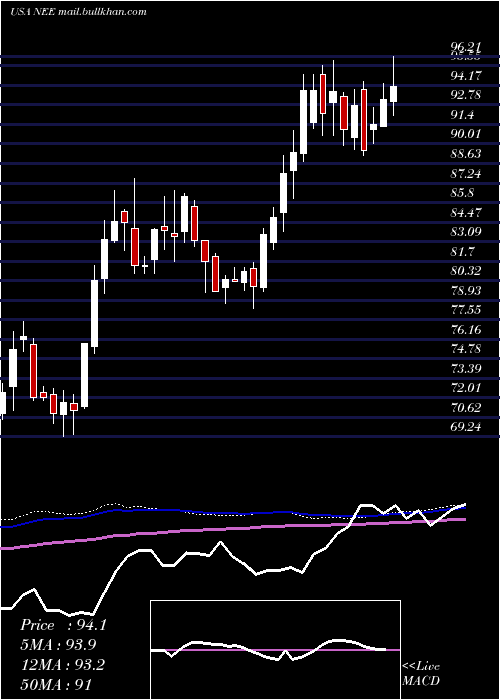Select the 72.01 price axis label

pos(466,388)
